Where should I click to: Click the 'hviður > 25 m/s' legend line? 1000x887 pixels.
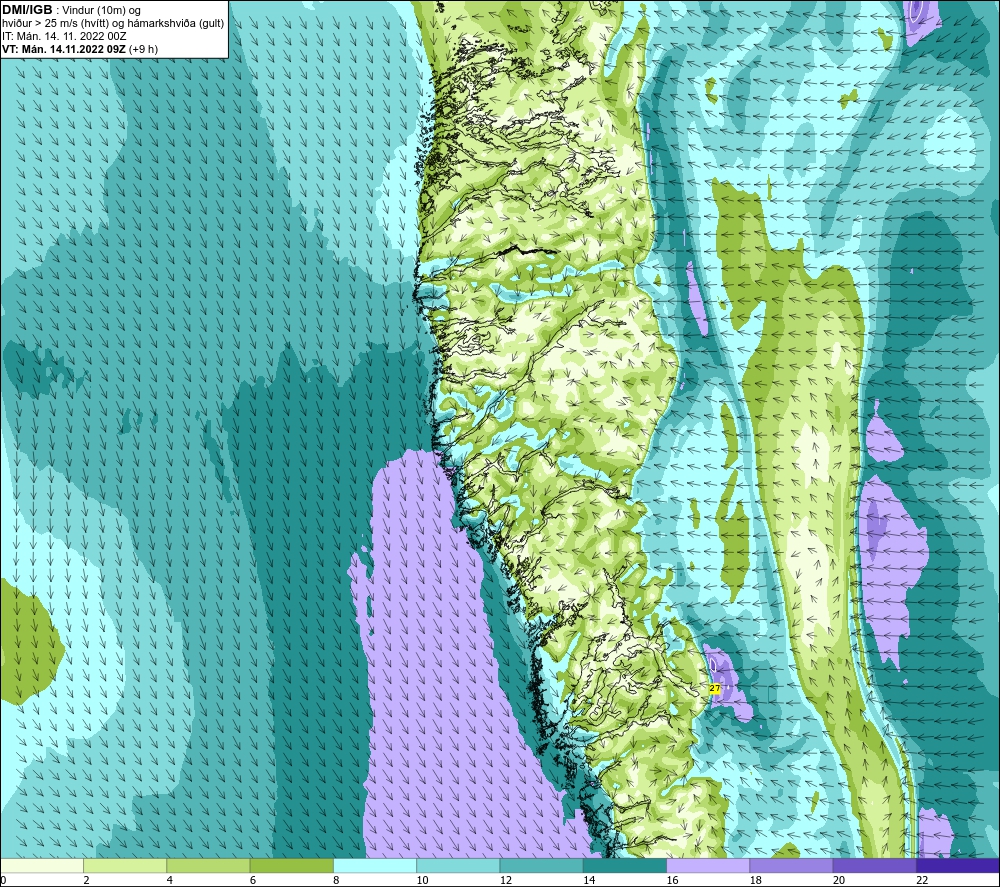pos(113,24)
